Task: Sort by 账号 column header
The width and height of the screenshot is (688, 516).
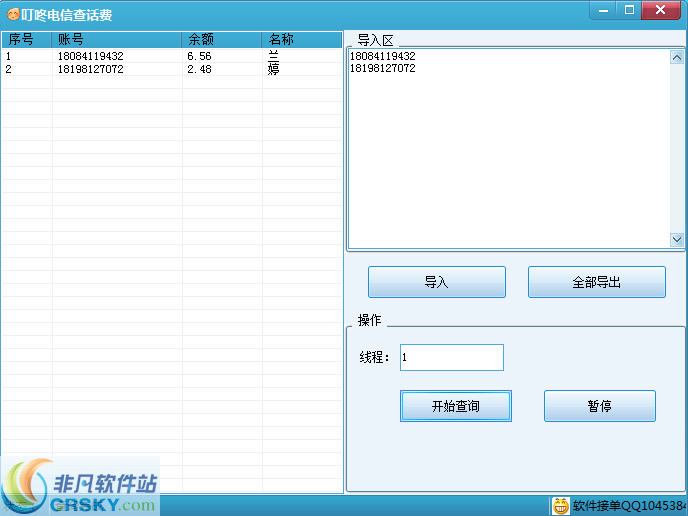Action: 116,39
